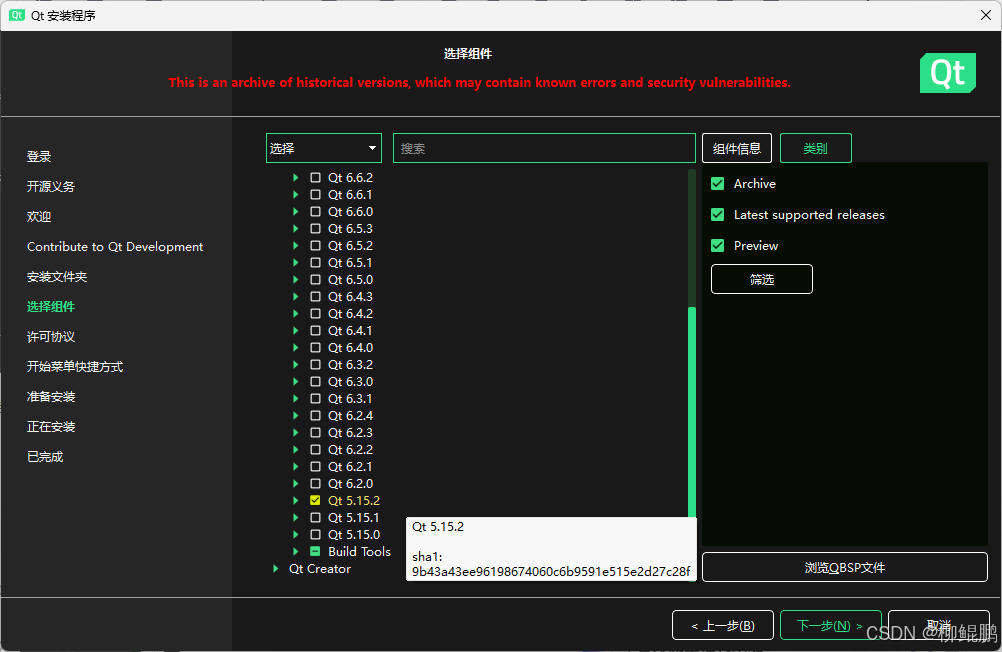
Task: Toggle the Build Tools checkbox
Action: 316,552
